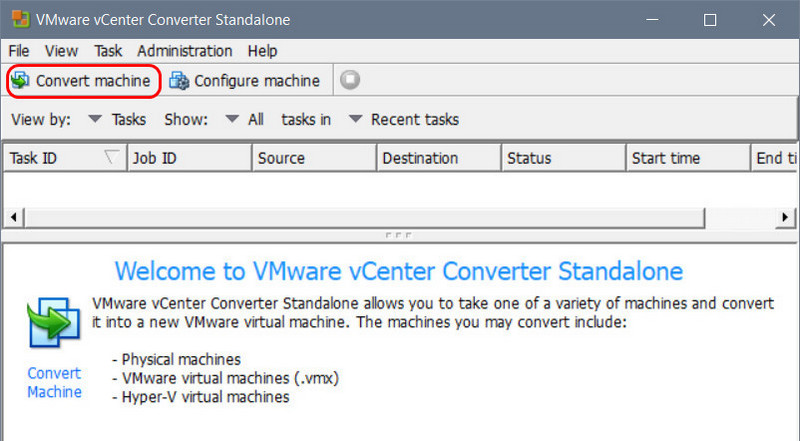Click the left scroll arrow
This screenshot has height=441, width=800.
point(14,217)
